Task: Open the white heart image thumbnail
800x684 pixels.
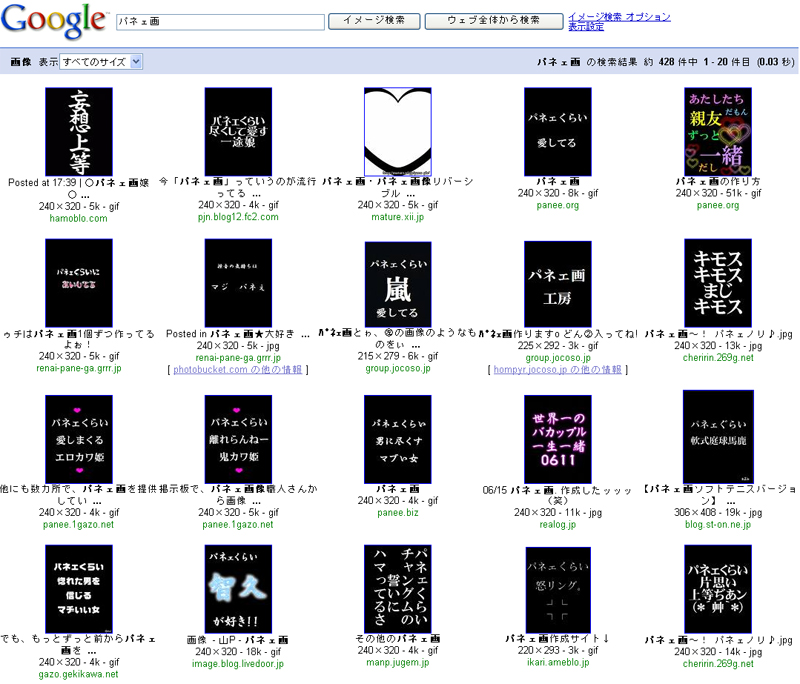Action: [x=397, y=132]
